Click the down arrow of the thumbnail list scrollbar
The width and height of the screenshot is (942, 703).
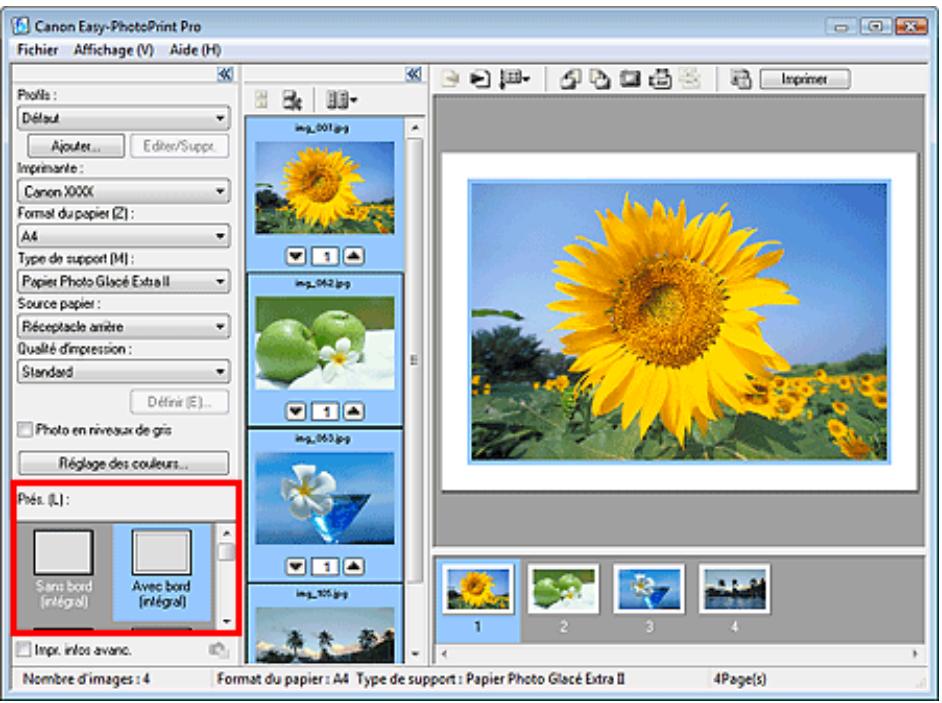415,654
